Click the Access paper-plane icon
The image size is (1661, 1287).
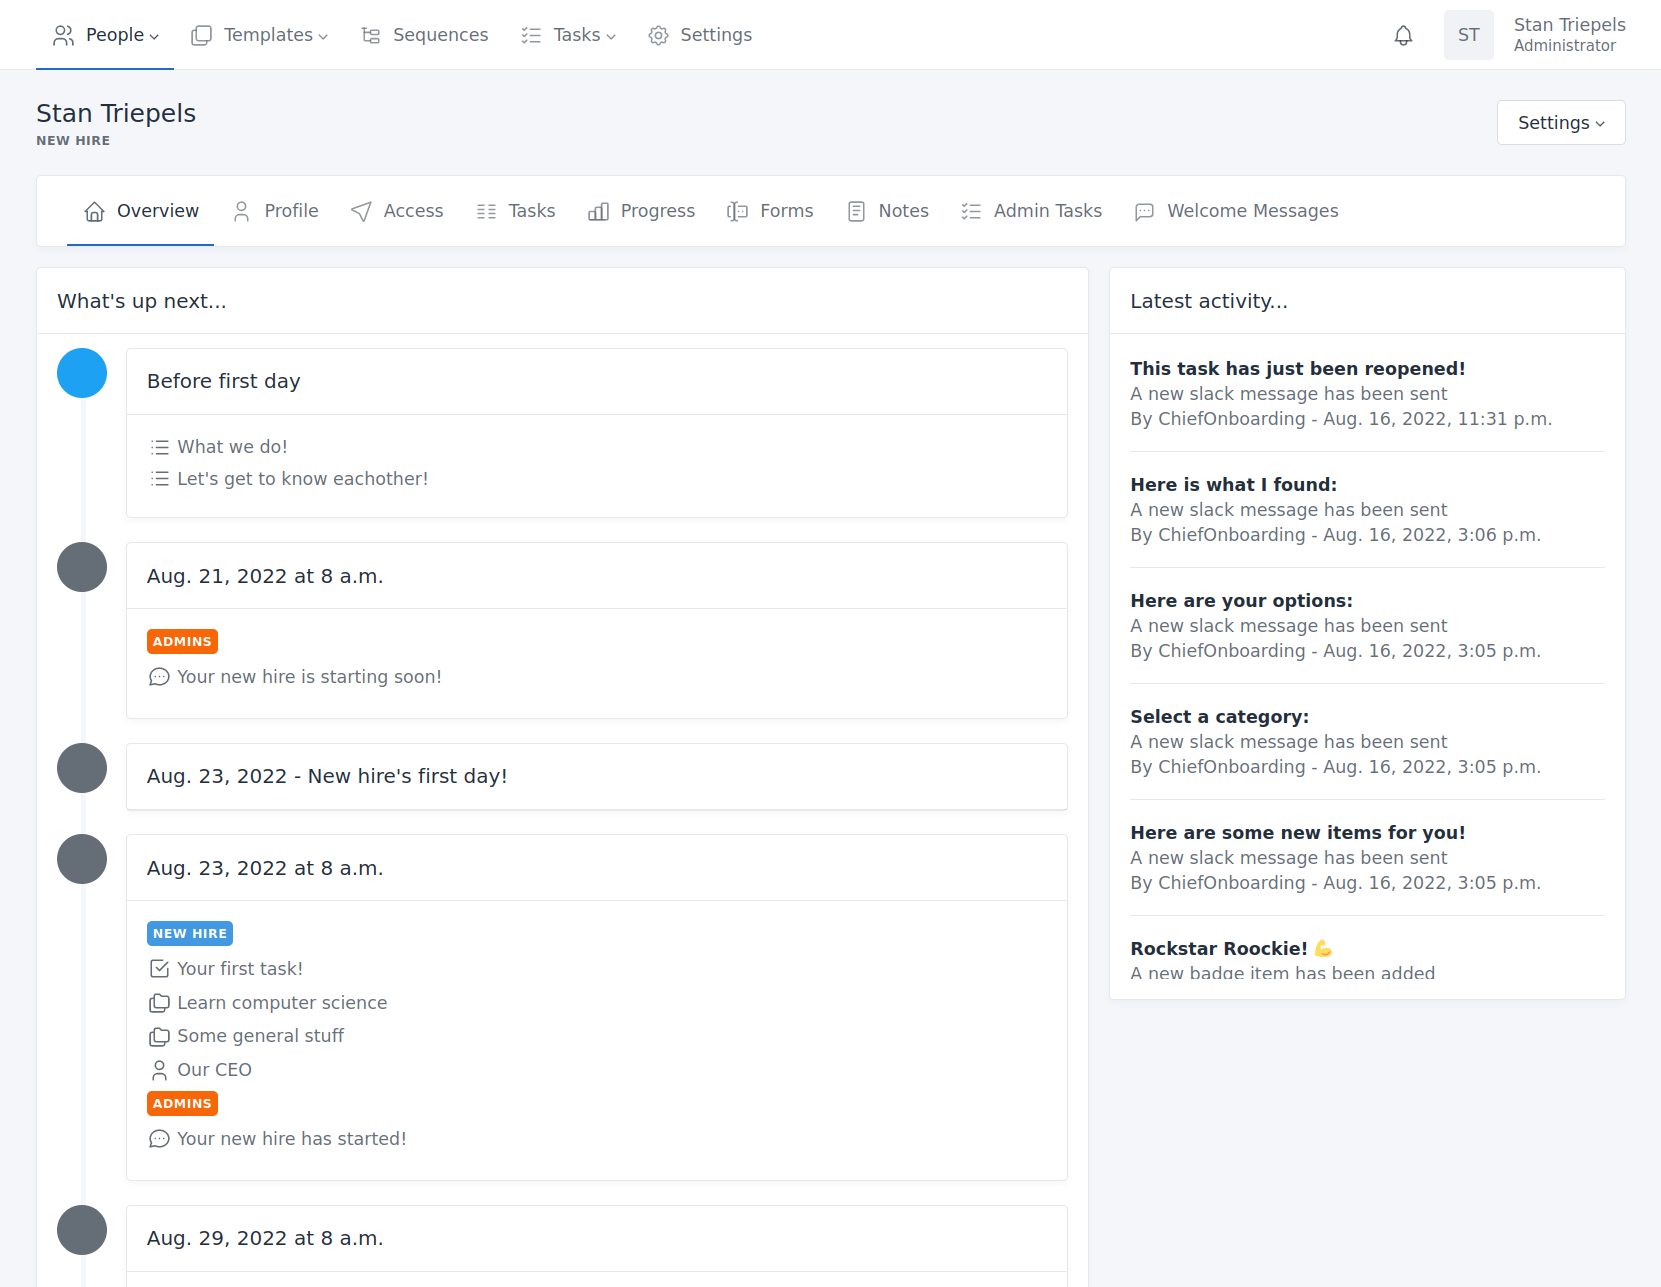point(361,211)
